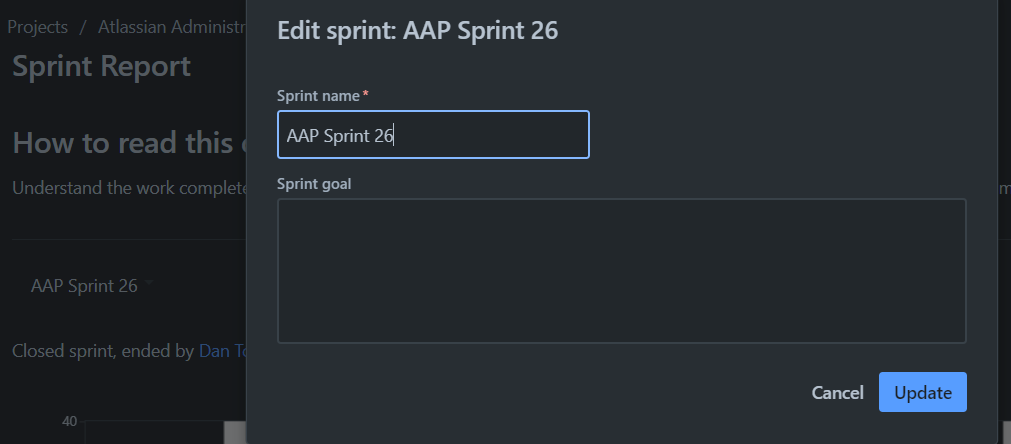Click into the Sprint goal text area
The width and height of the screenshot is (1011, 444).
[x=621, y=271]
